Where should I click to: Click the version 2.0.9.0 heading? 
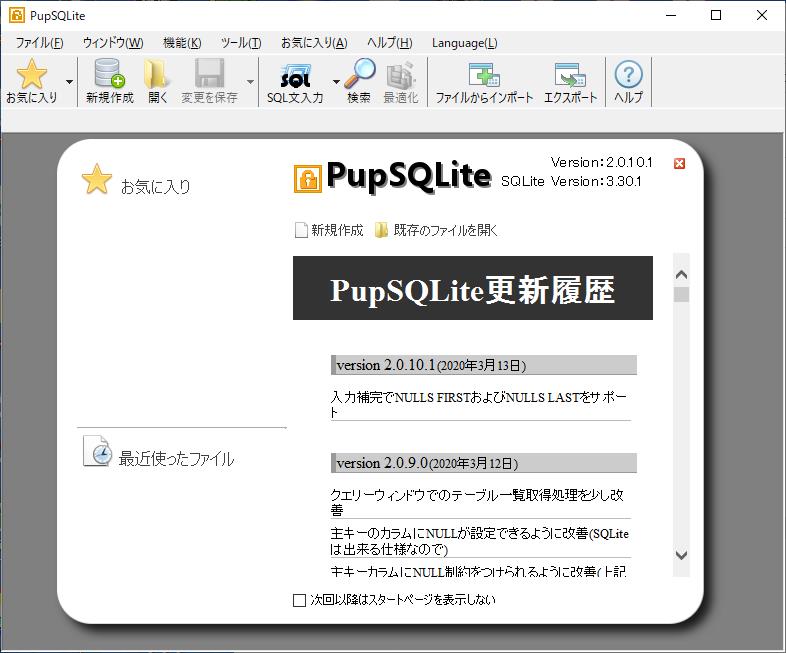pos(484,463)
